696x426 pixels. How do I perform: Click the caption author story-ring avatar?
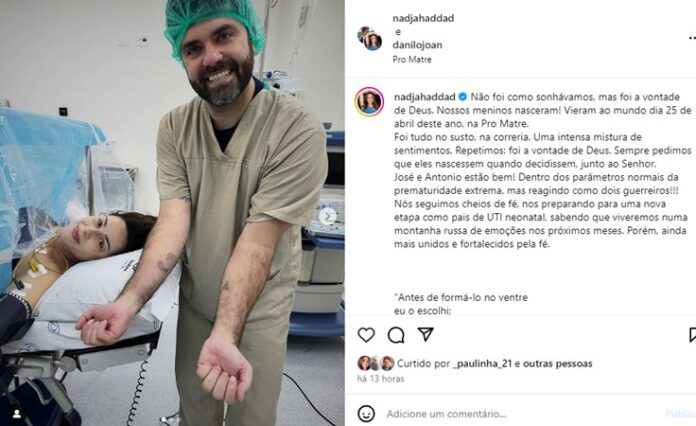369,102
